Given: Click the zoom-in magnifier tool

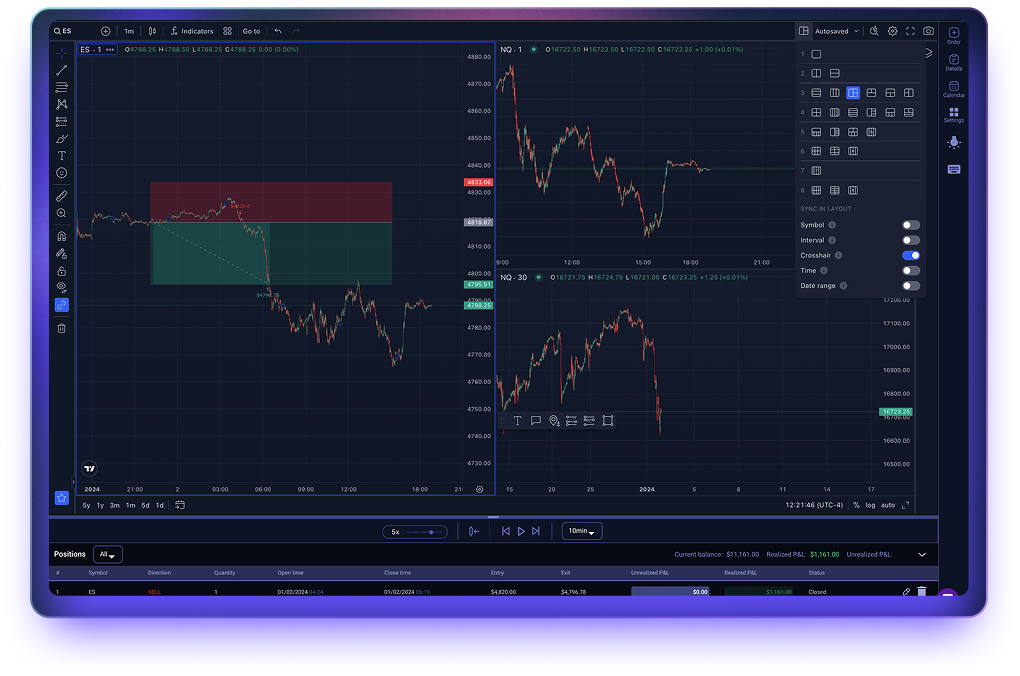Looking at the screenshot, I should coord(62,213).
